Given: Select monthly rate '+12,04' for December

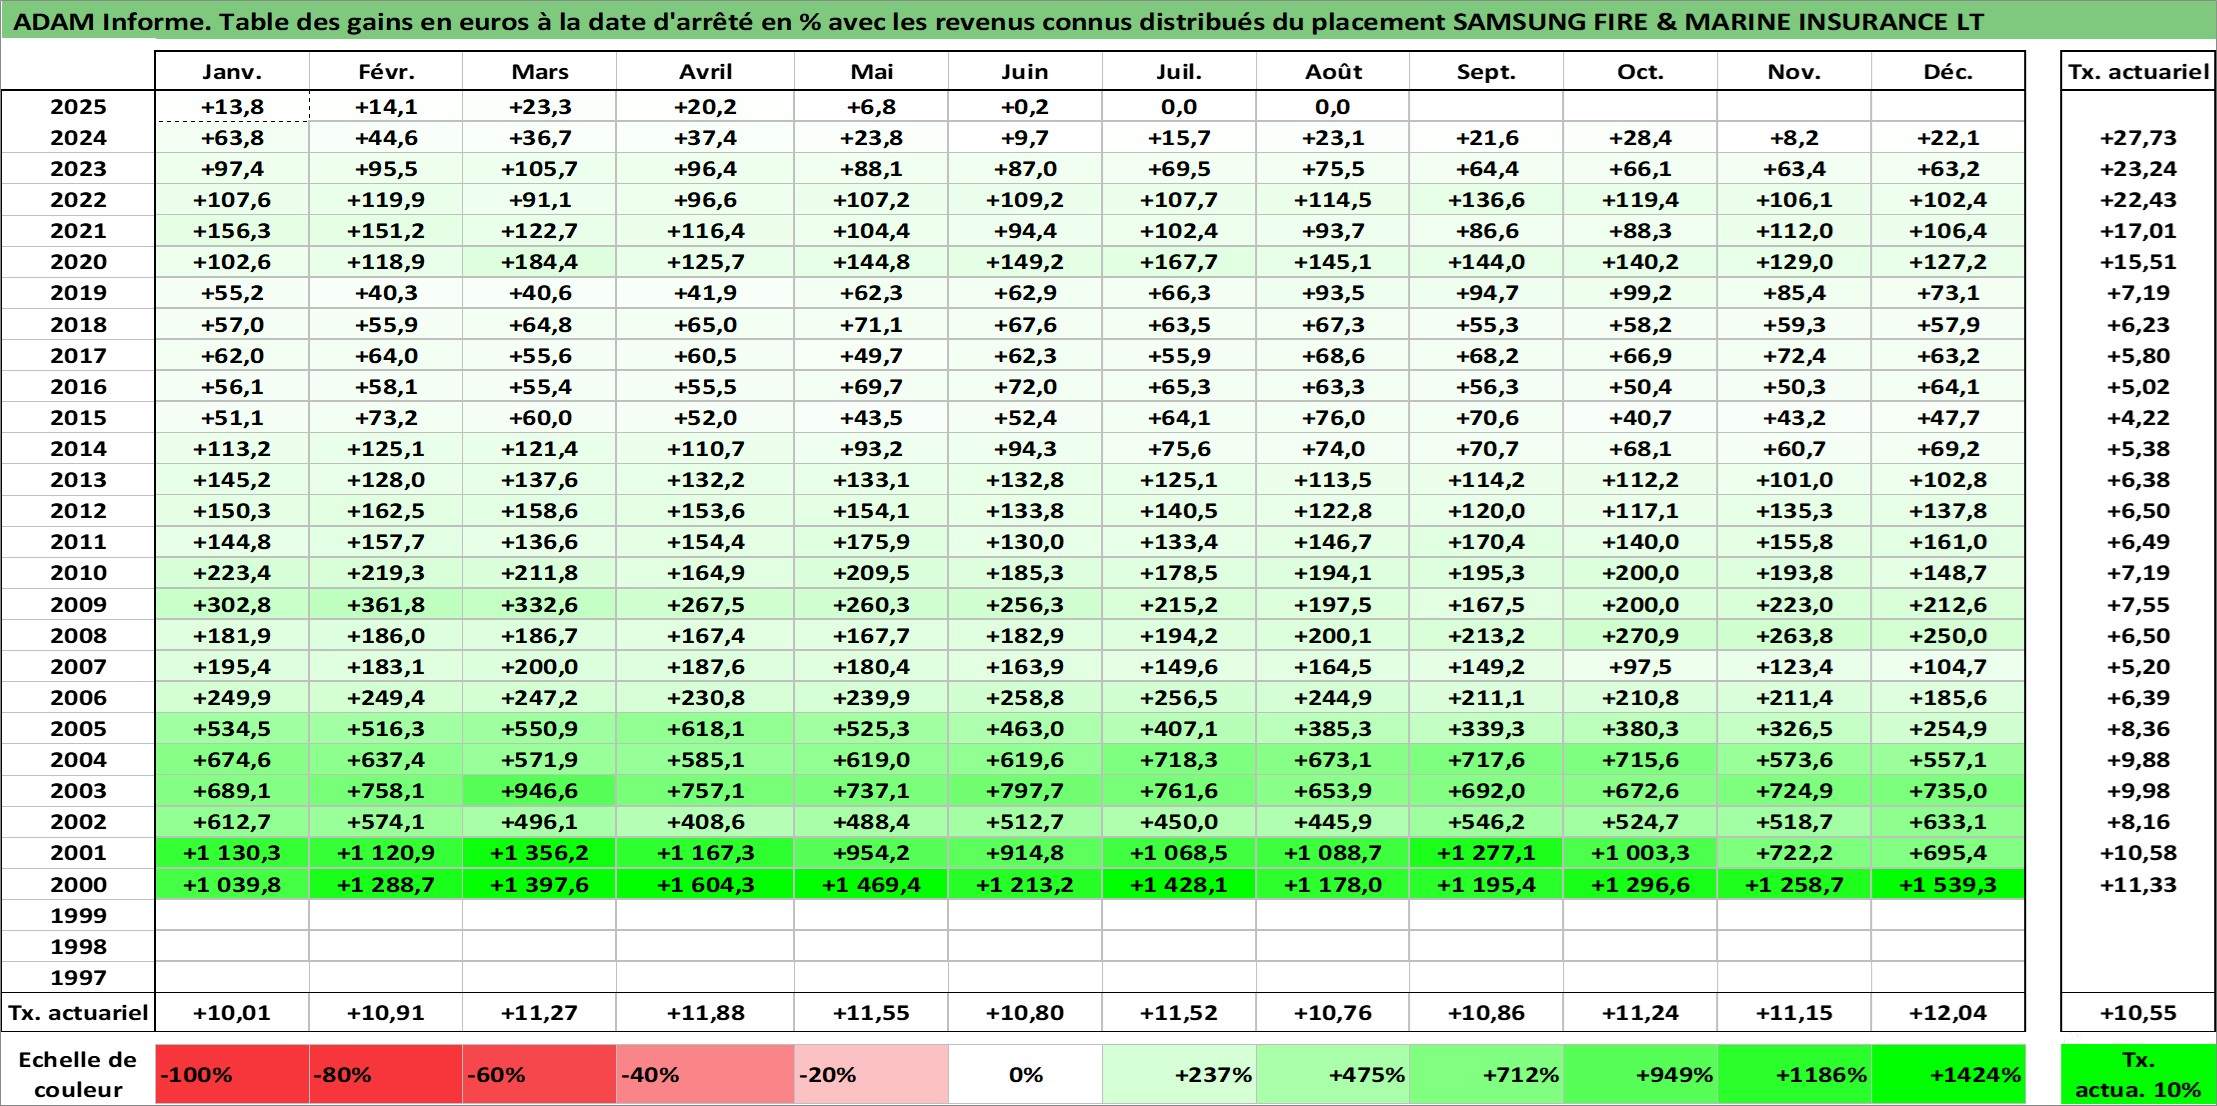Looking at the screenshot, I should (x=1948, y=1013).
